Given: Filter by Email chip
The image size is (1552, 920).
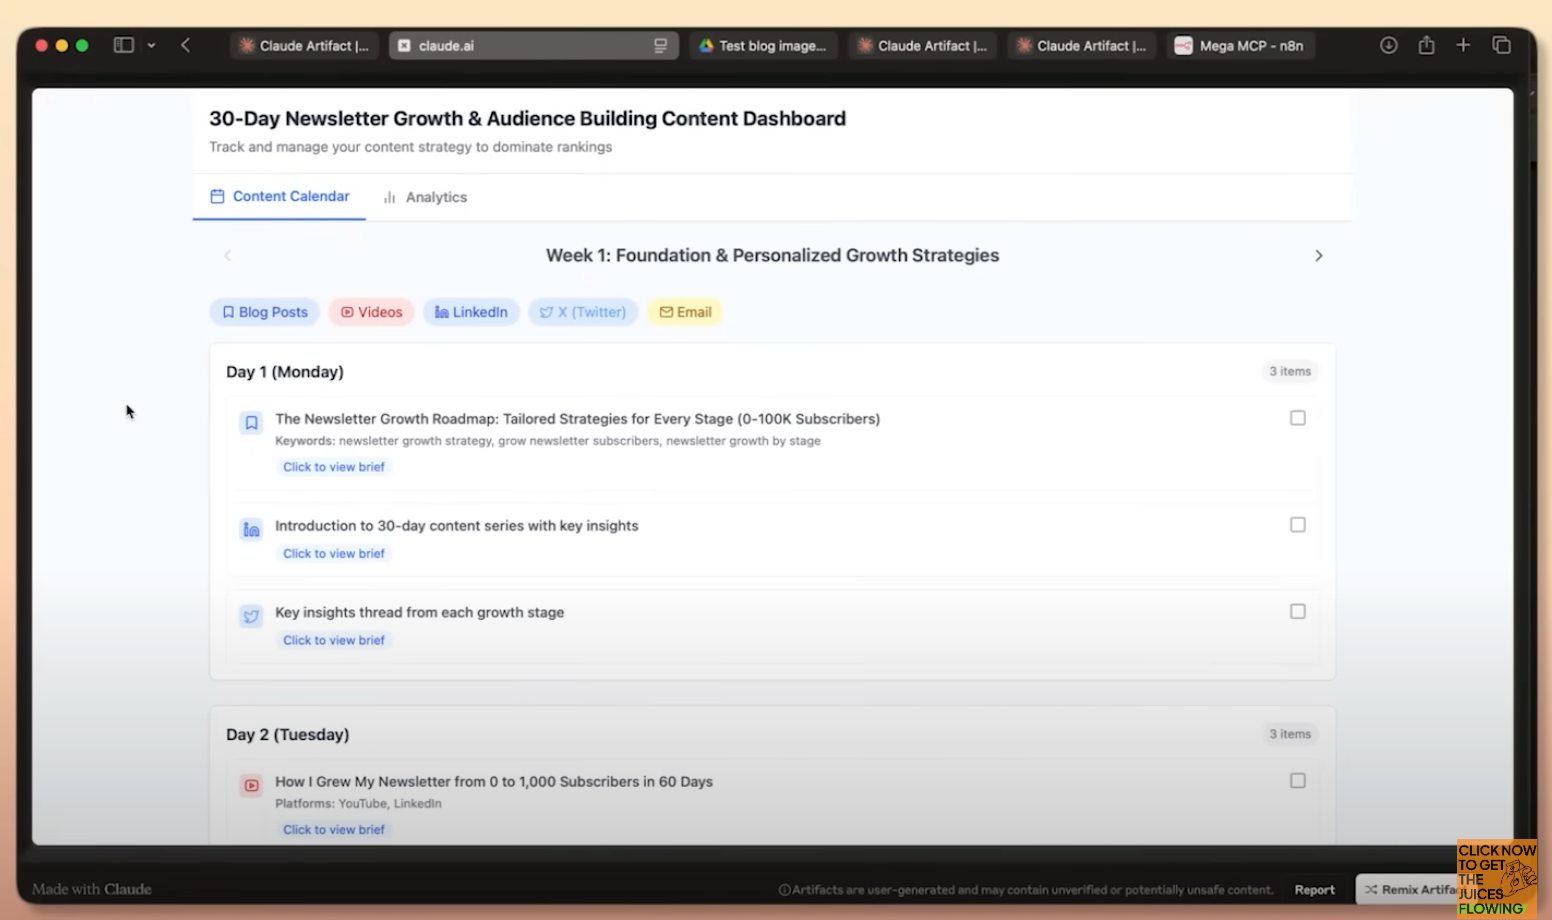Looking at the screenshot, I should [685, 312].
